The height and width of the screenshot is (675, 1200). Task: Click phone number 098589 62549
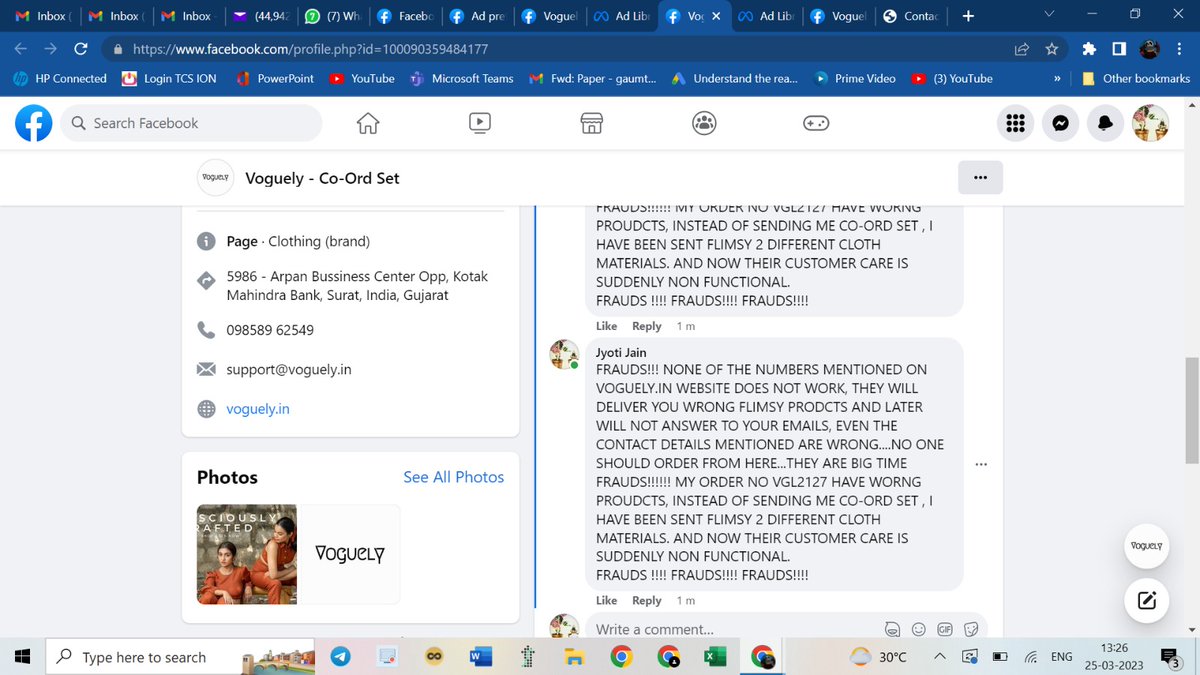(x=270, y=330)
